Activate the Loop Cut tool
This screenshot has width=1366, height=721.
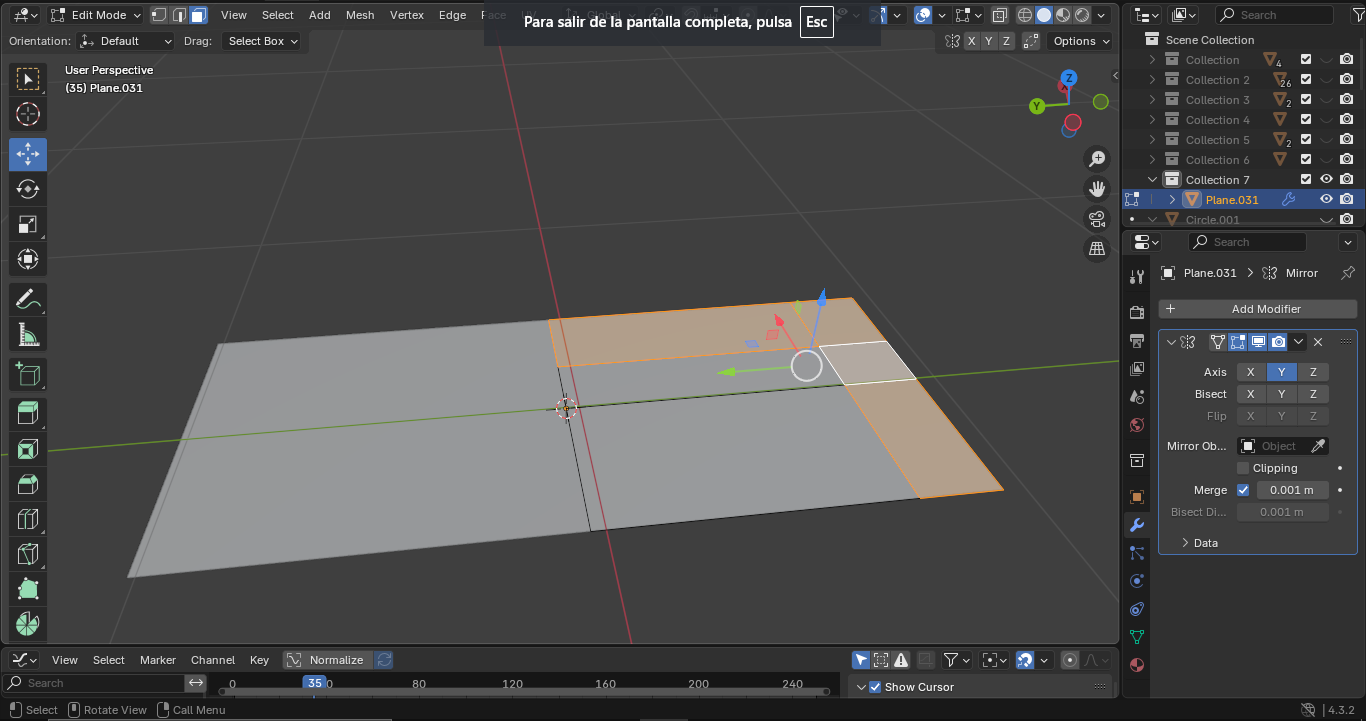(x=28, y=519)
